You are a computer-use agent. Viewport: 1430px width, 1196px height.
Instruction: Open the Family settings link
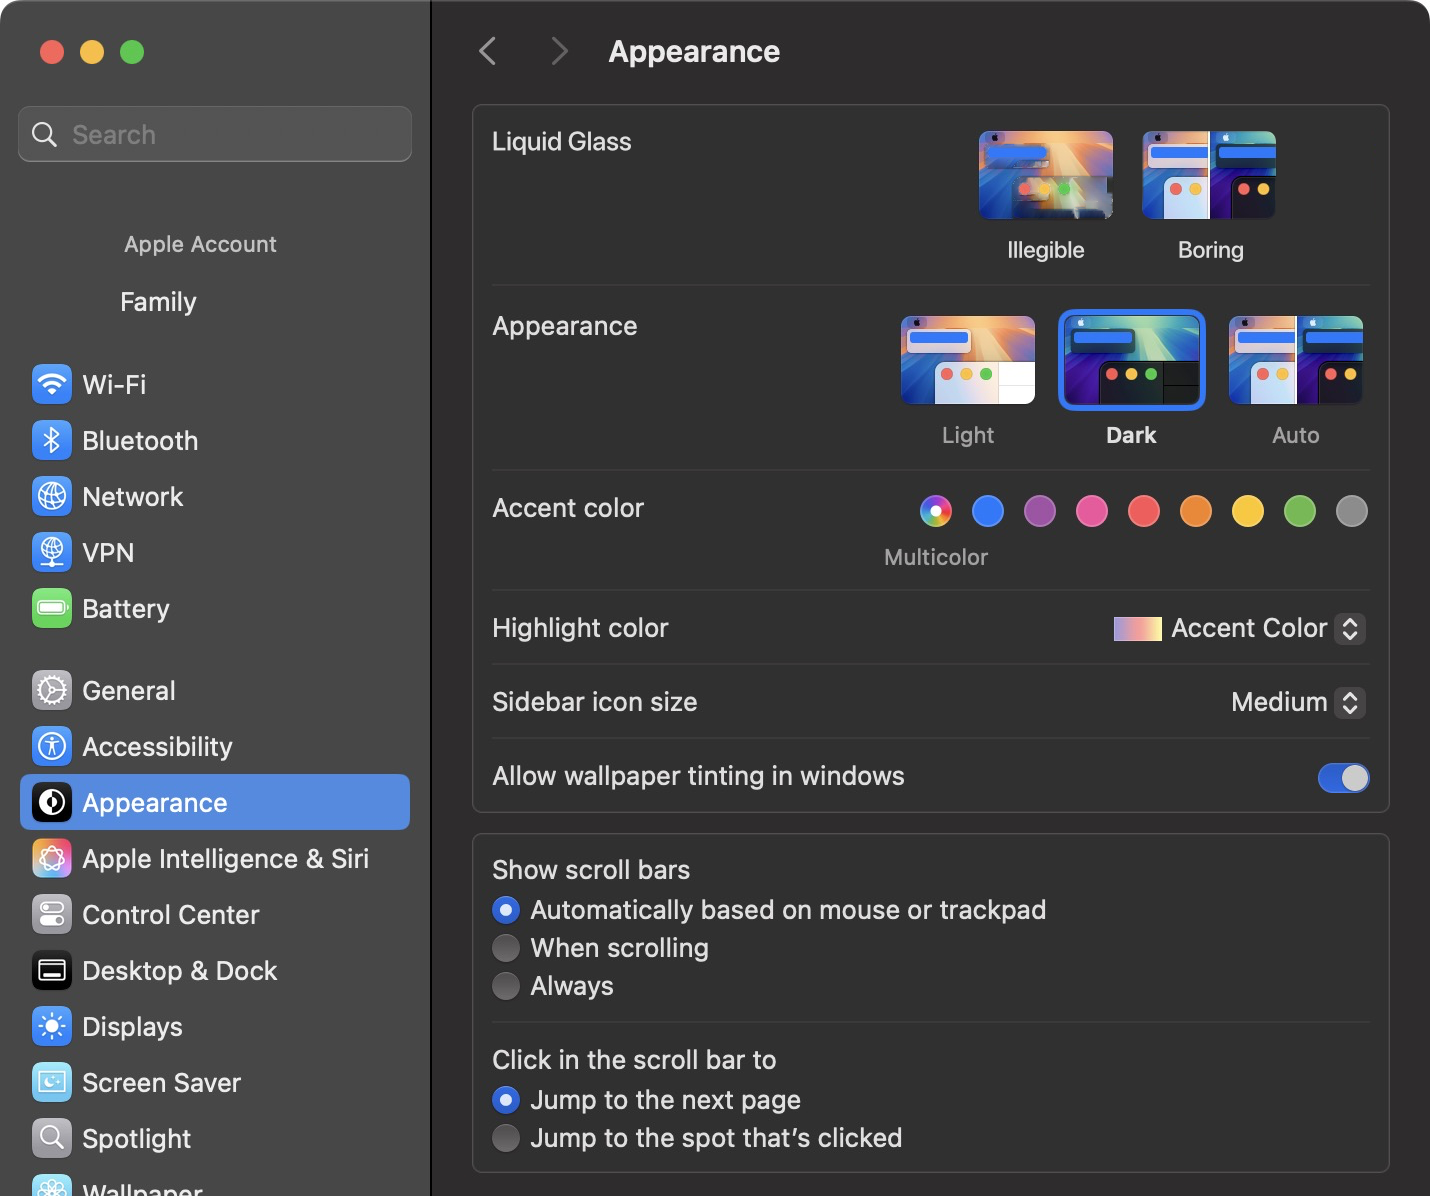158,302
